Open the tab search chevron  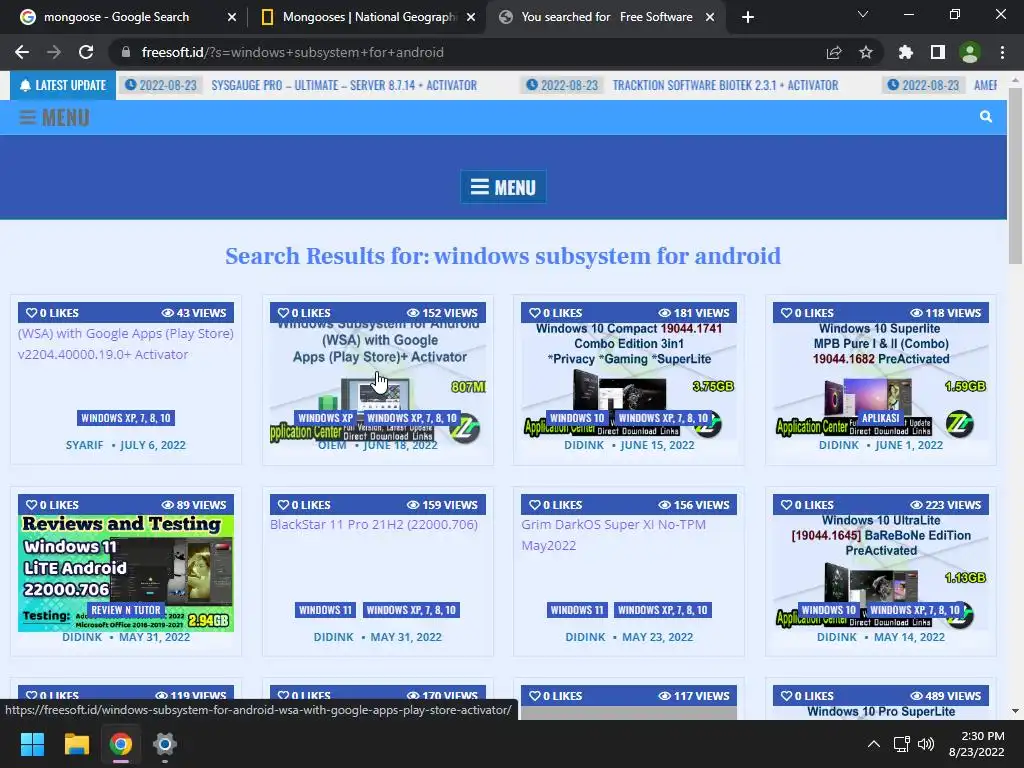pyautogui.click(x=863, y=14)
